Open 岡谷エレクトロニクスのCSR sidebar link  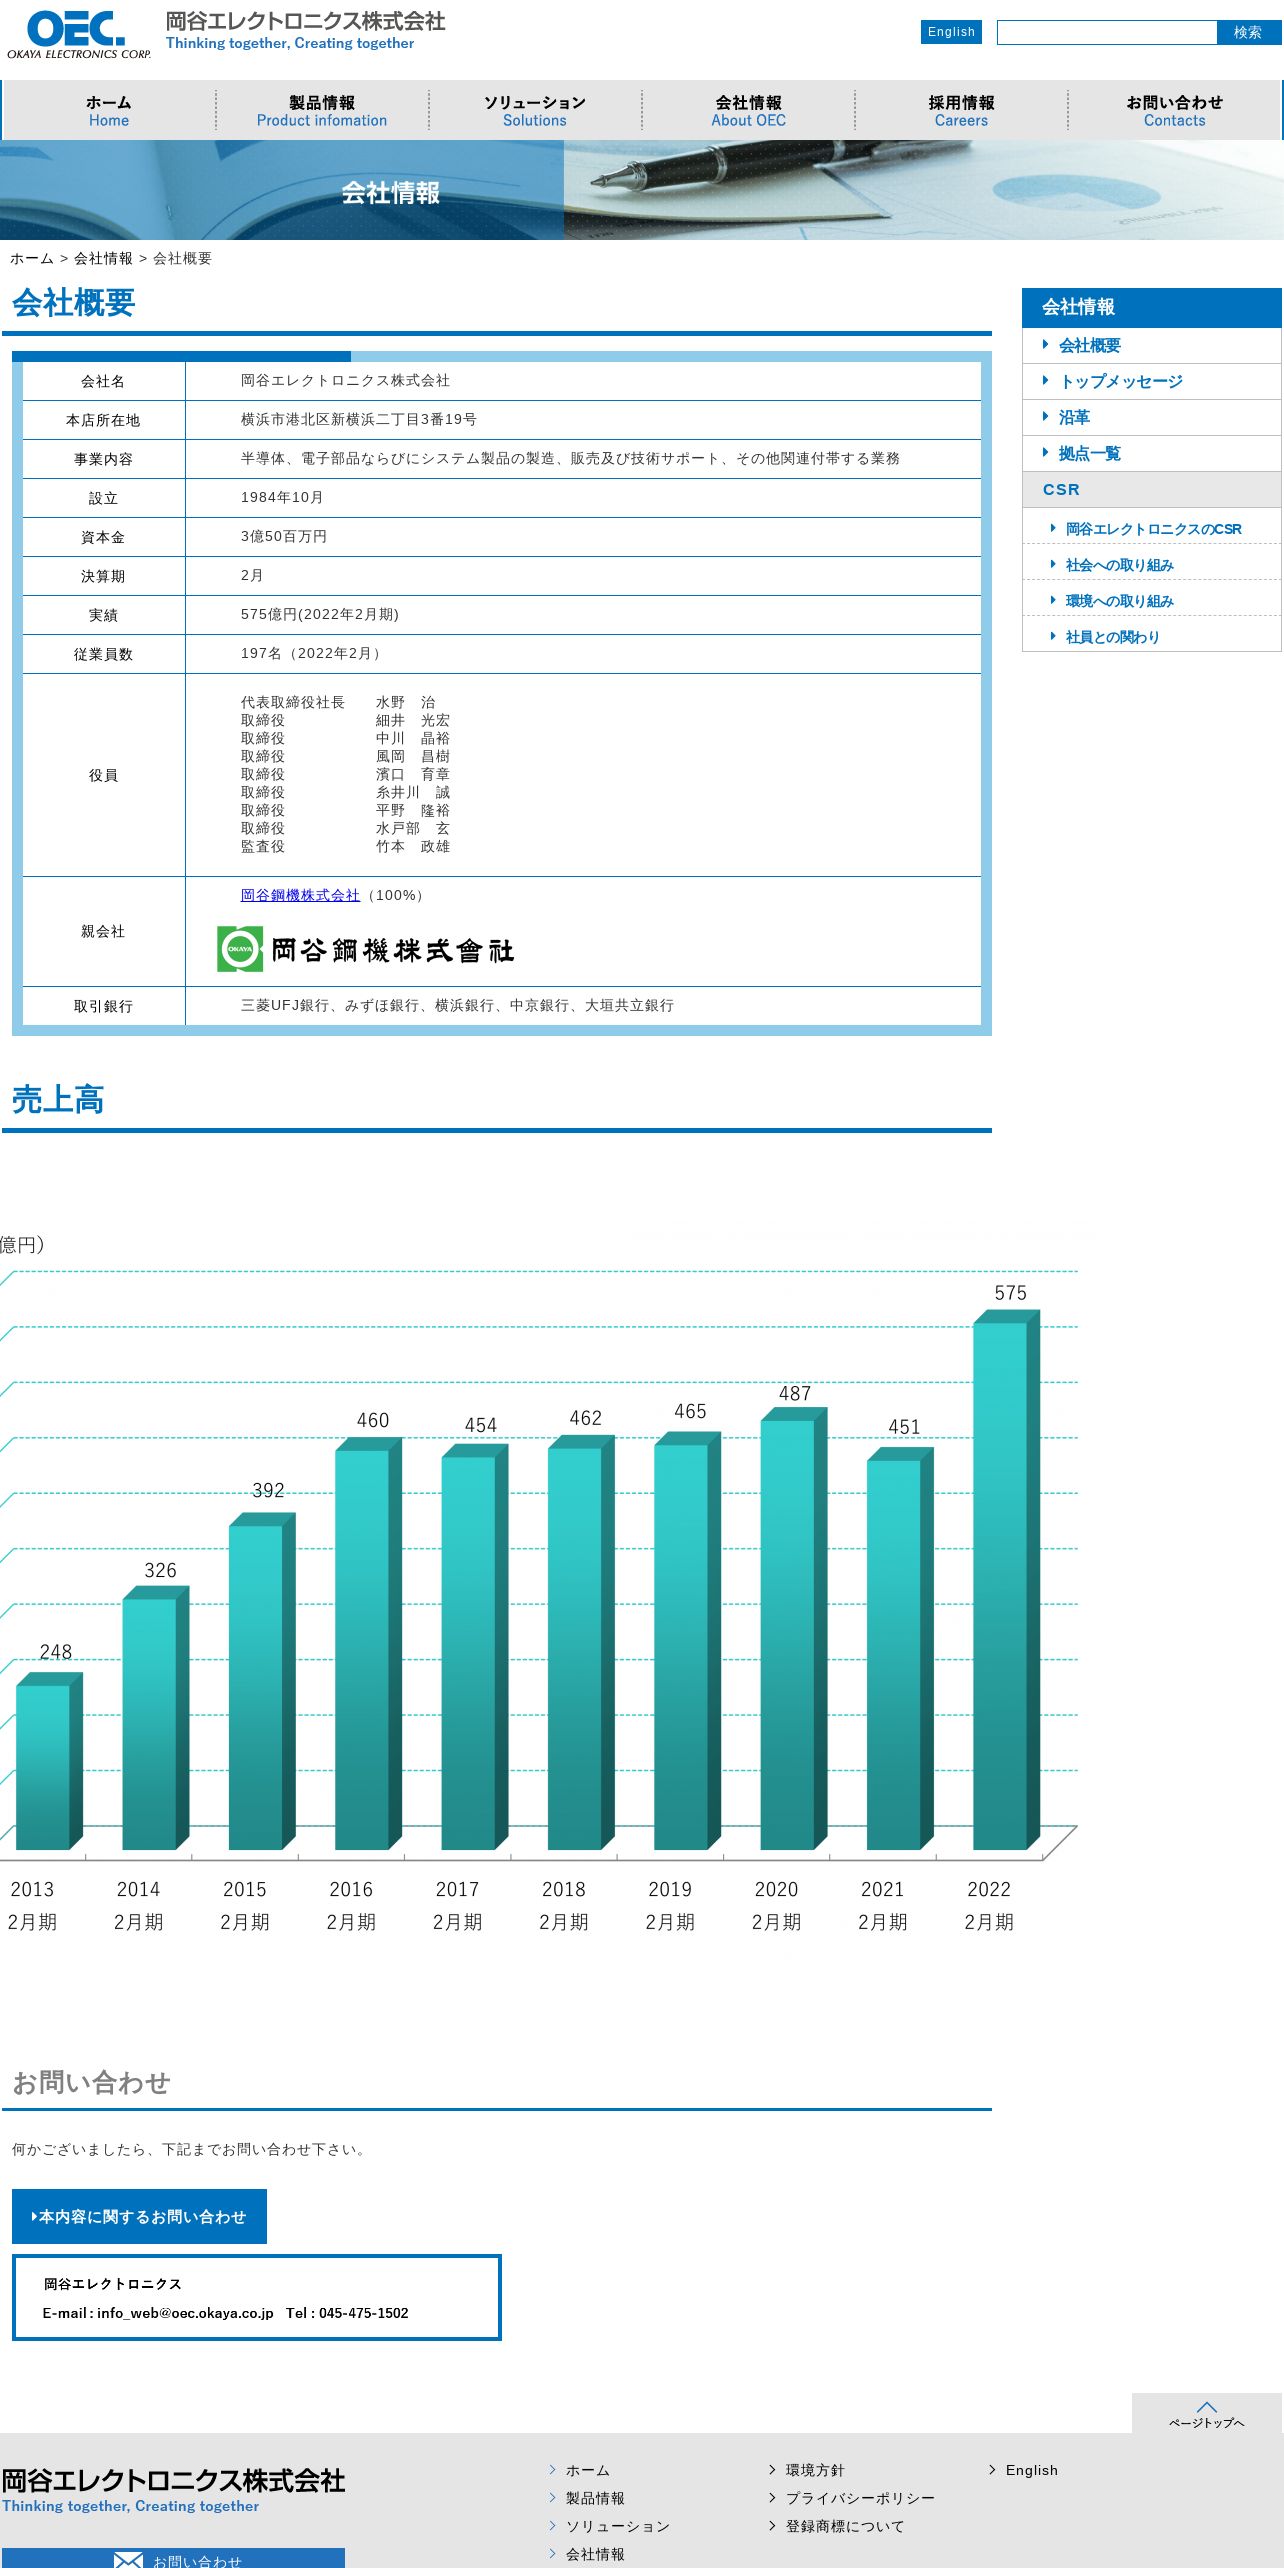coord(1153,528)
